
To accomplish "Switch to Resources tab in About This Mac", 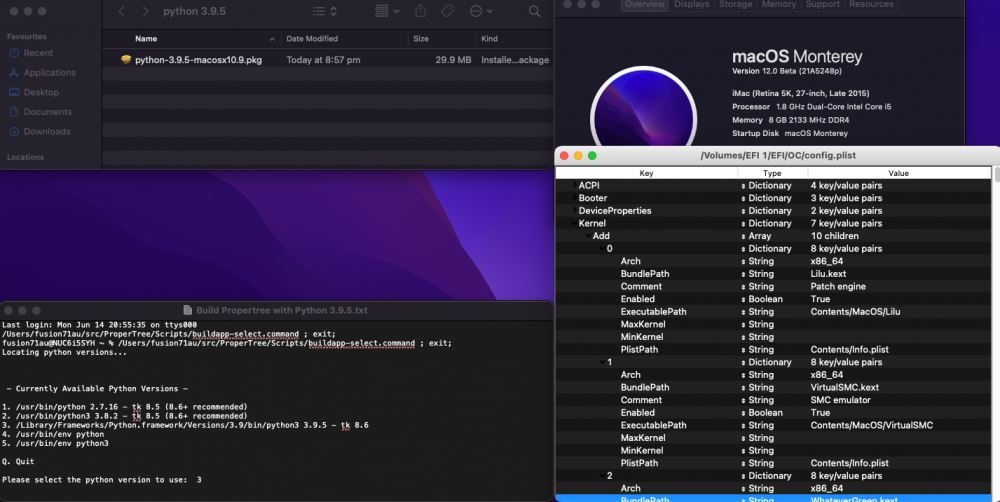I will pos(871,4).
